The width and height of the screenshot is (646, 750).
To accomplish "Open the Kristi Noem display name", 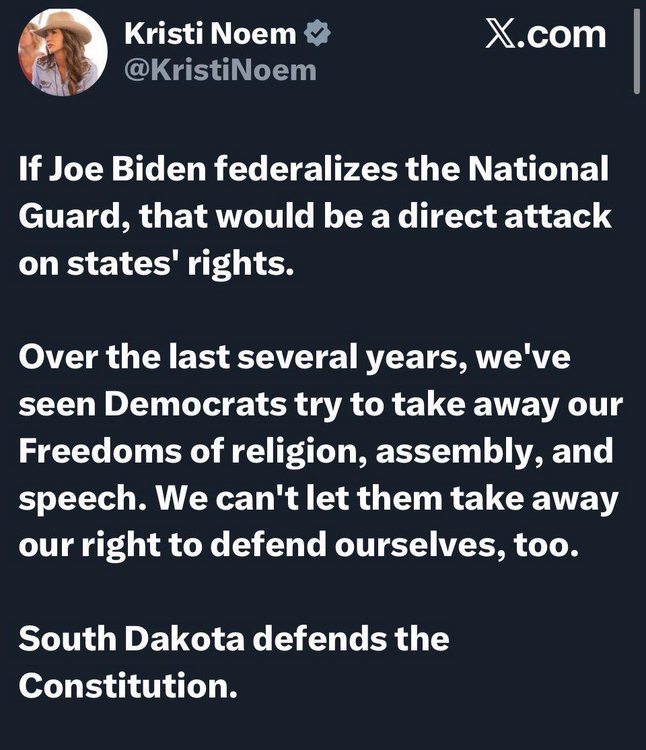I will pyautogui.click(x=210, y=34).
